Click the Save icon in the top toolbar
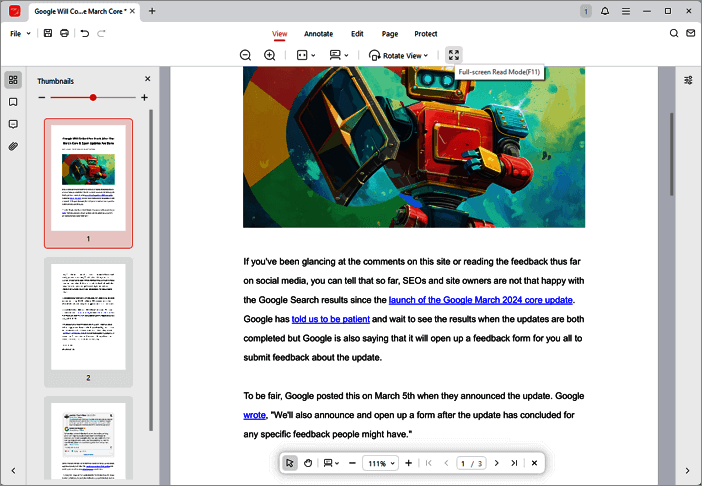The image size is (702, 486). (x=48, y=33)
